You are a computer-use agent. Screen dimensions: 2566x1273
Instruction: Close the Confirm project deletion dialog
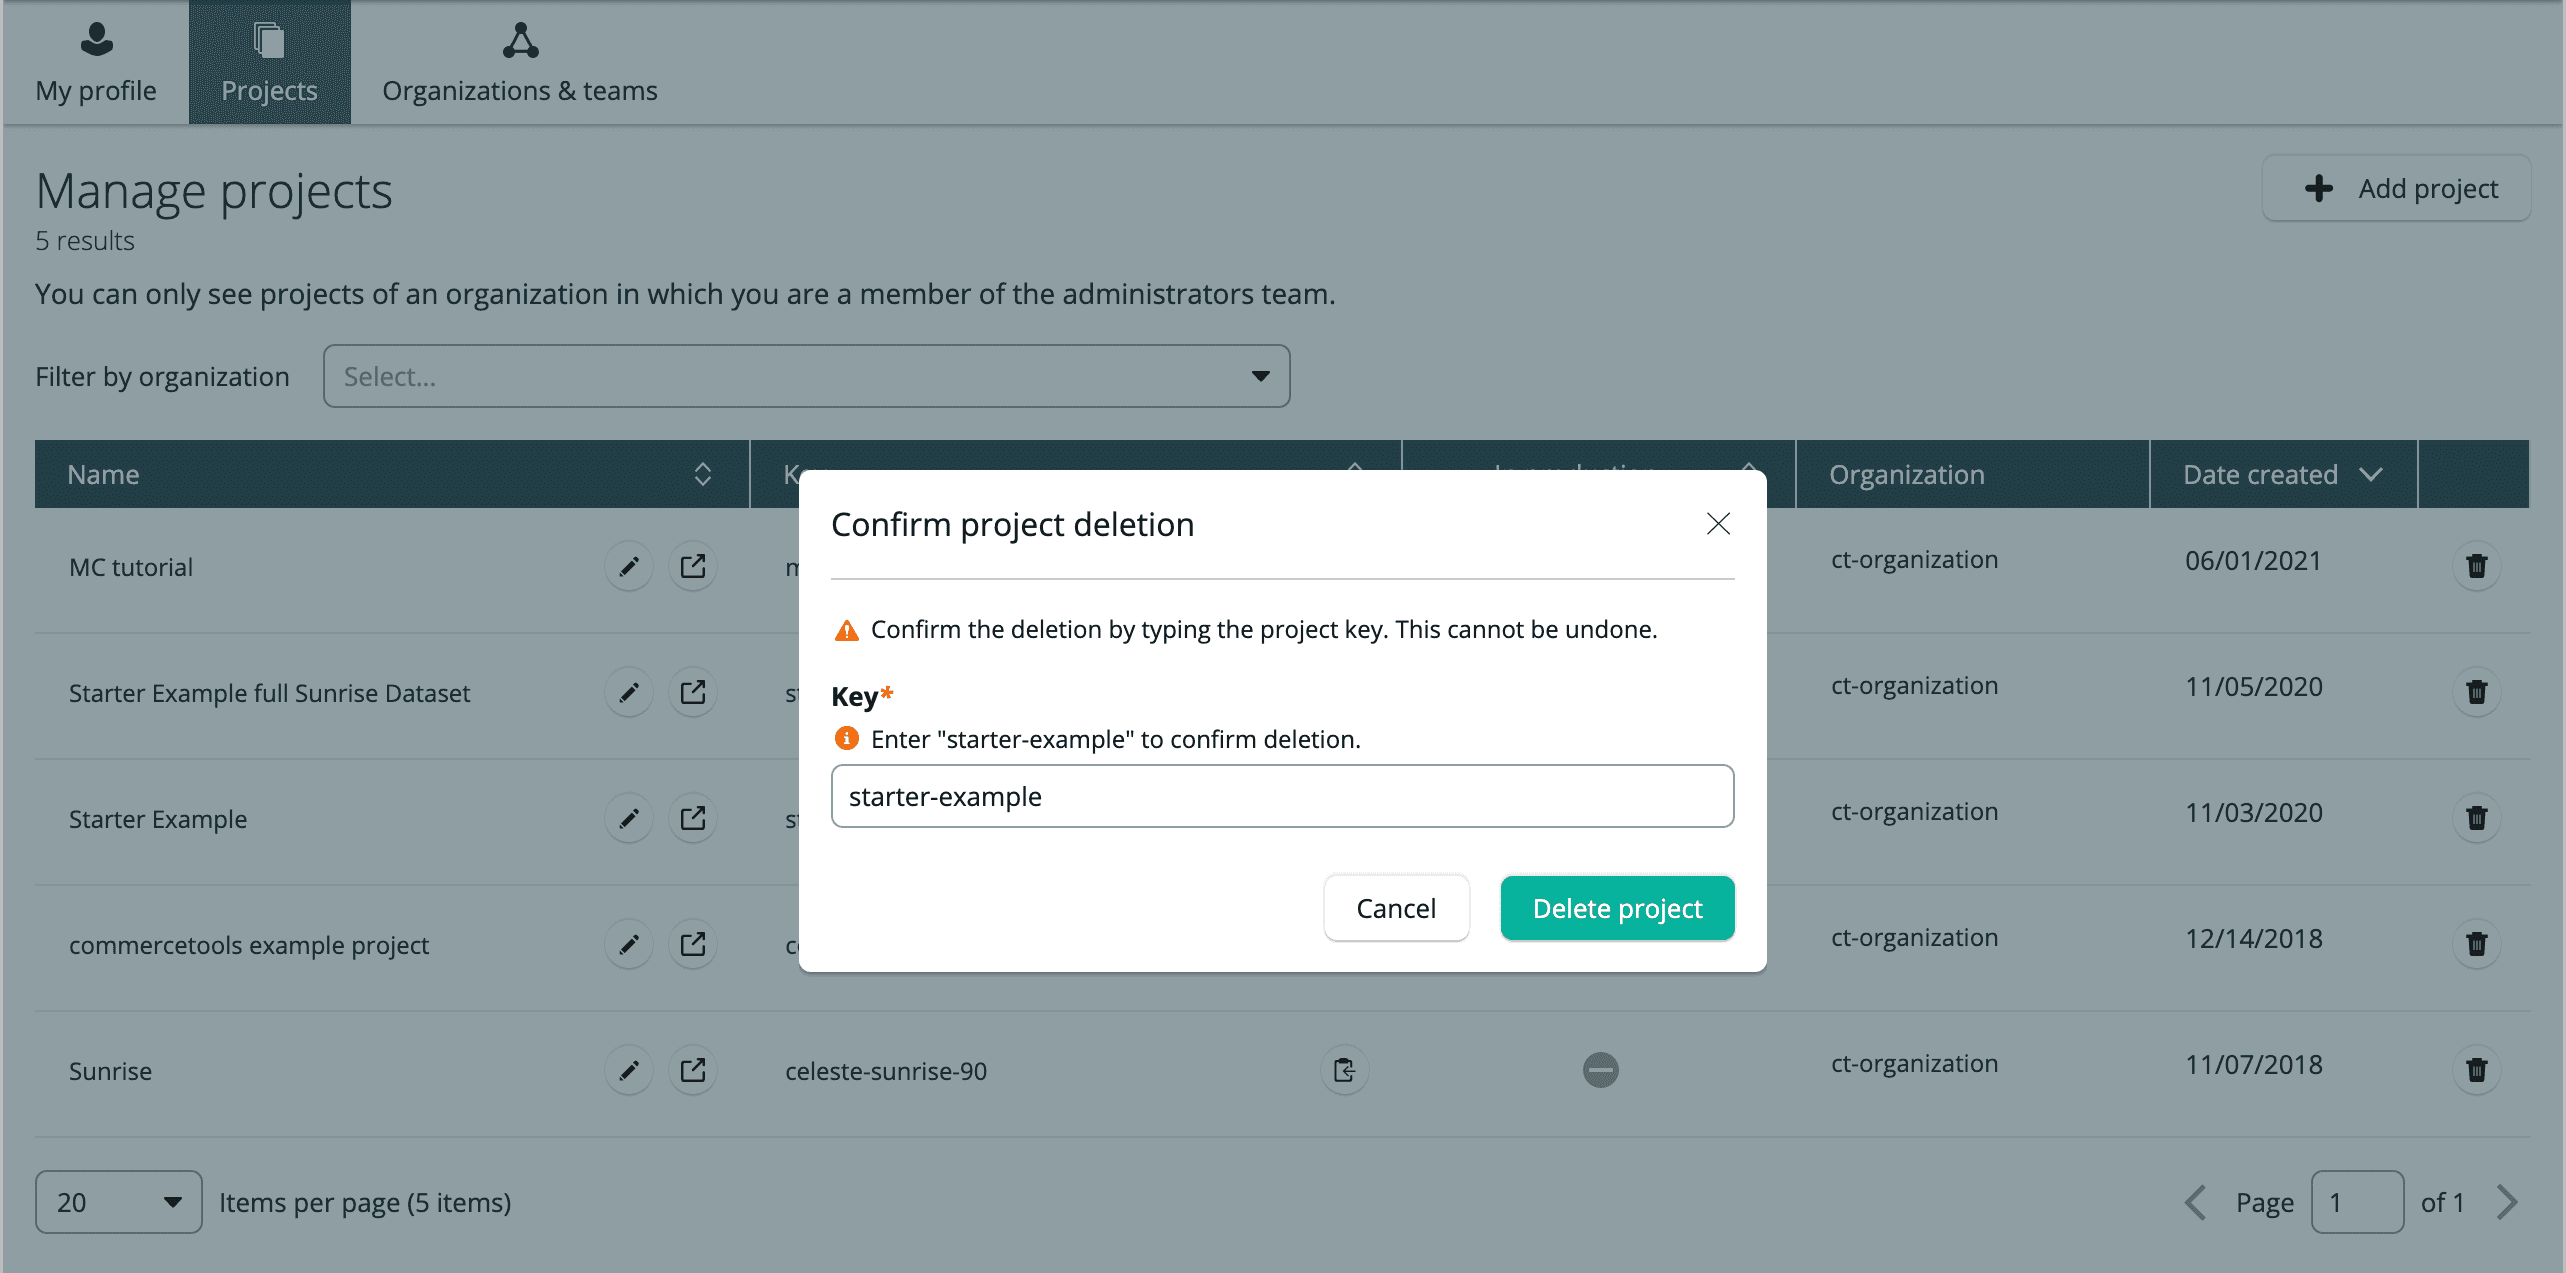click(1717, 524)
